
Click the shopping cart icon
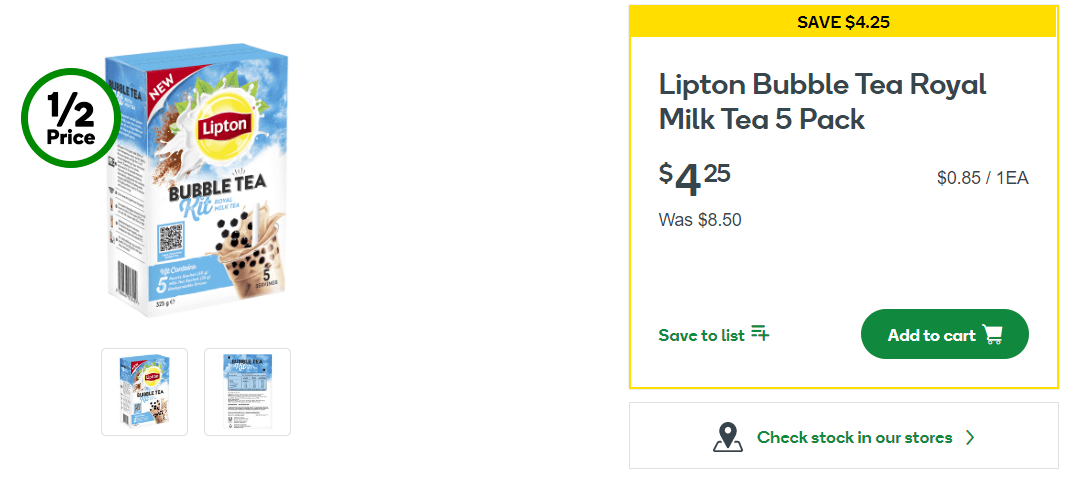[992, 334]
